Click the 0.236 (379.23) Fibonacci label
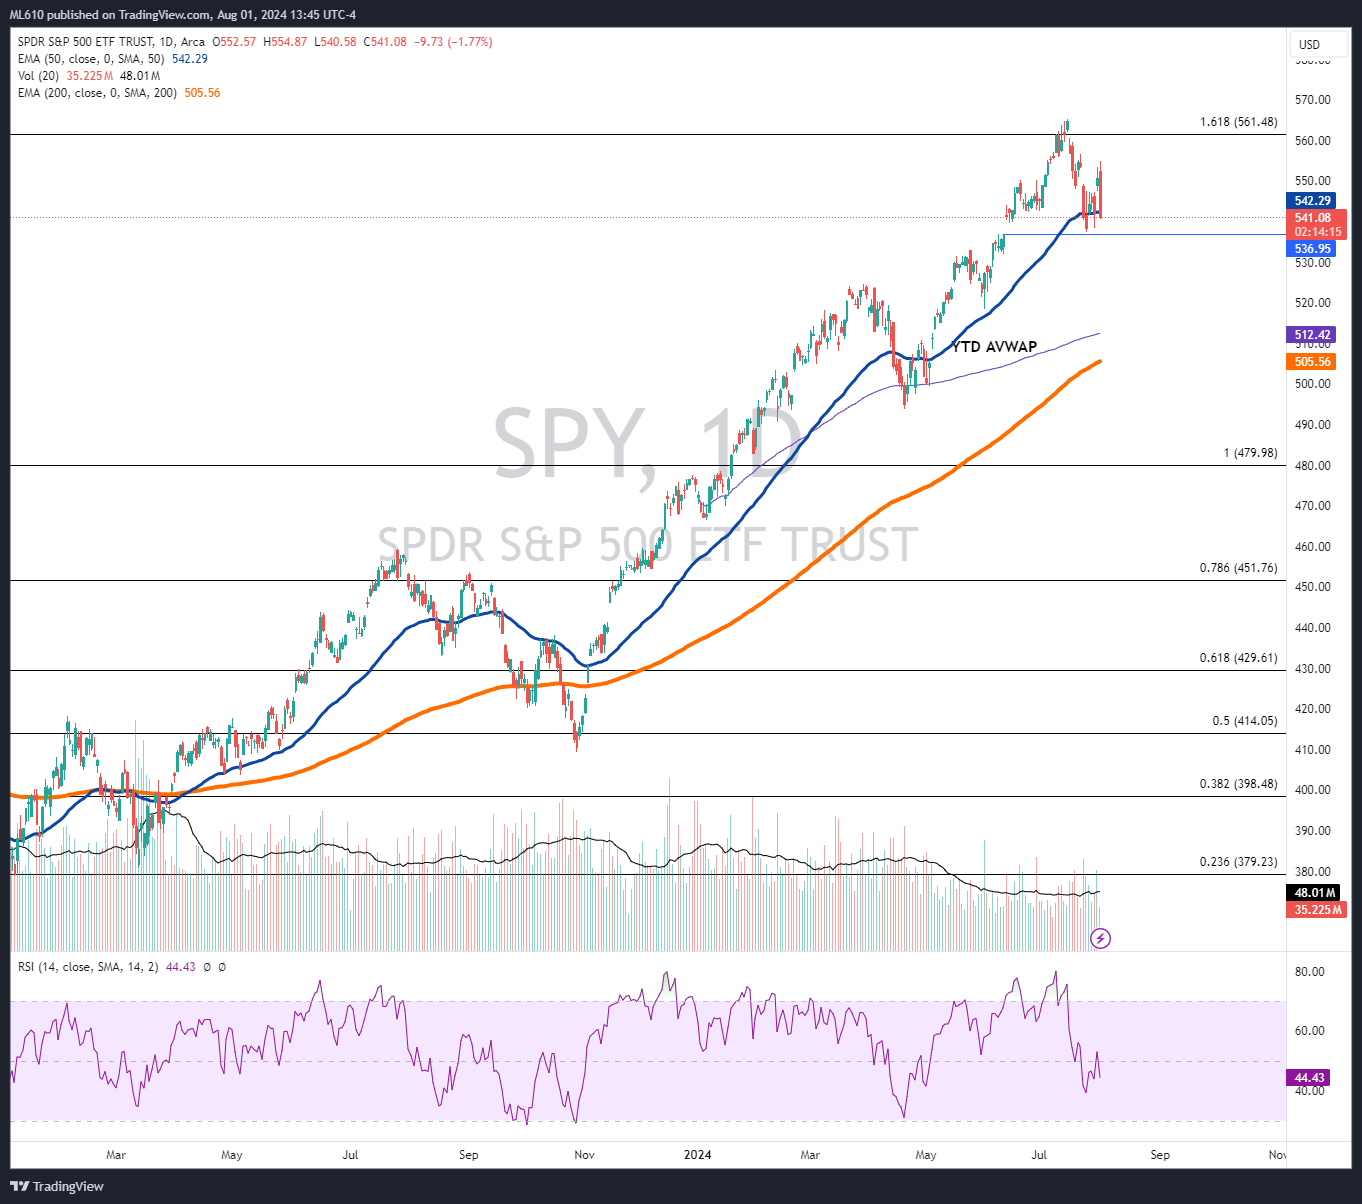This screenshot has height=1204, width=1362. 1238,862
